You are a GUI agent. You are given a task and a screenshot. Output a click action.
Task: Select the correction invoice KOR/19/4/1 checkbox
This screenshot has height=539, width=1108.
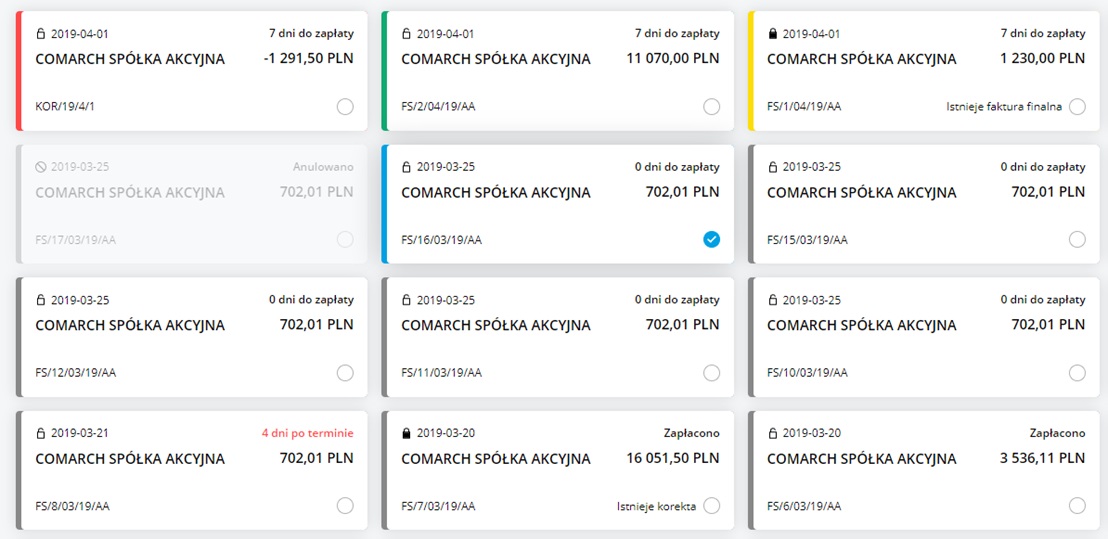click(345, 107)
